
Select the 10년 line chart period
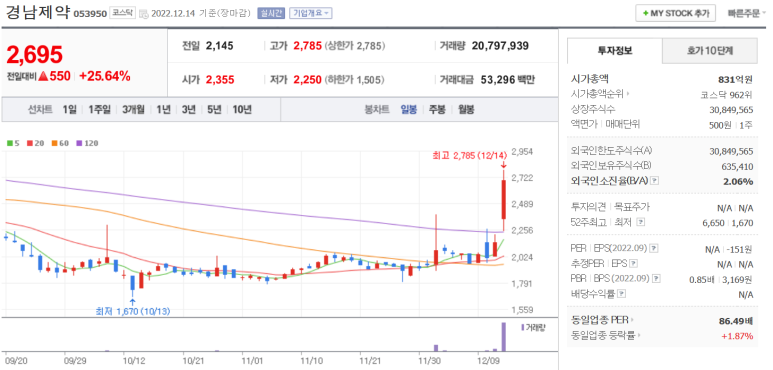click(x=242, y=109)
